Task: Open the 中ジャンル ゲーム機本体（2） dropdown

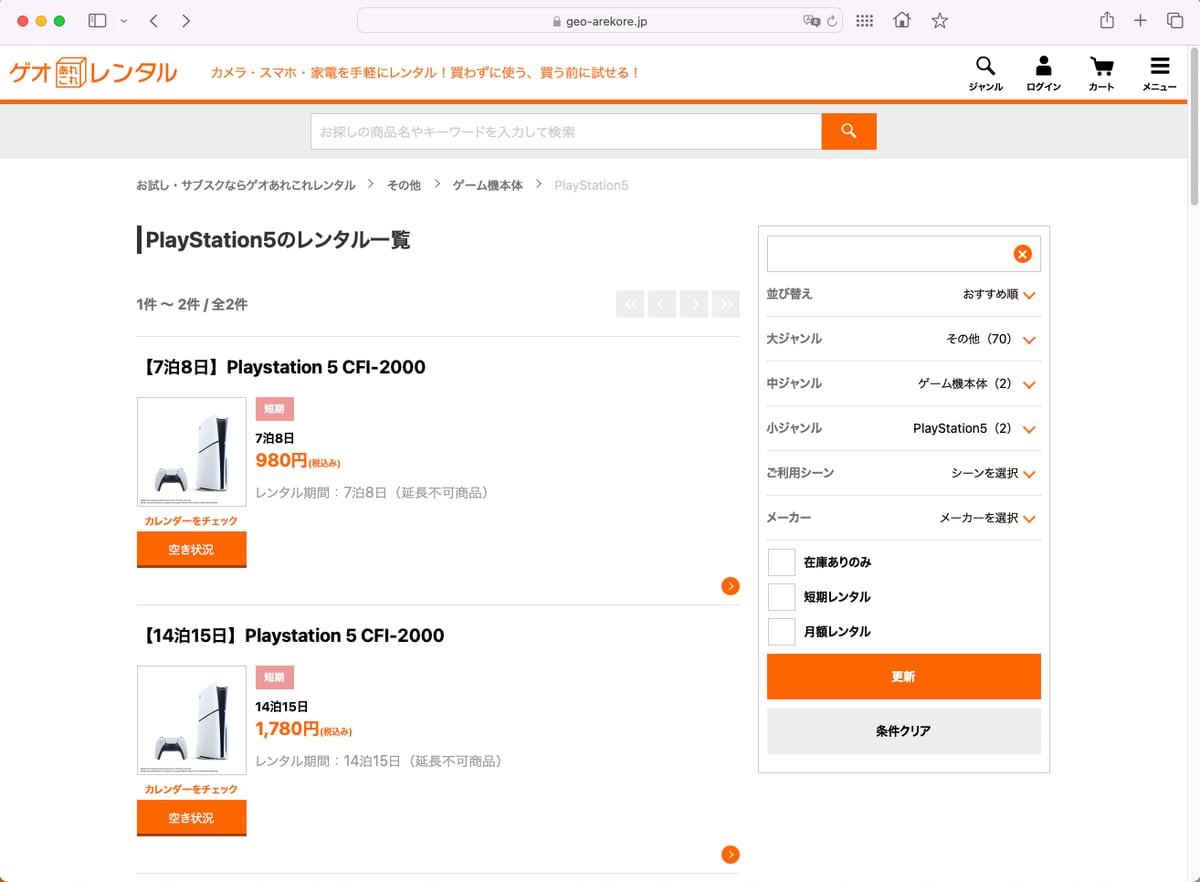Action: click(x=904, y=384)
